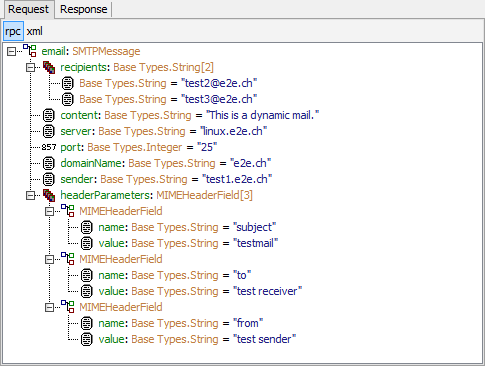Collapse the recipients node

pos(30,67)
